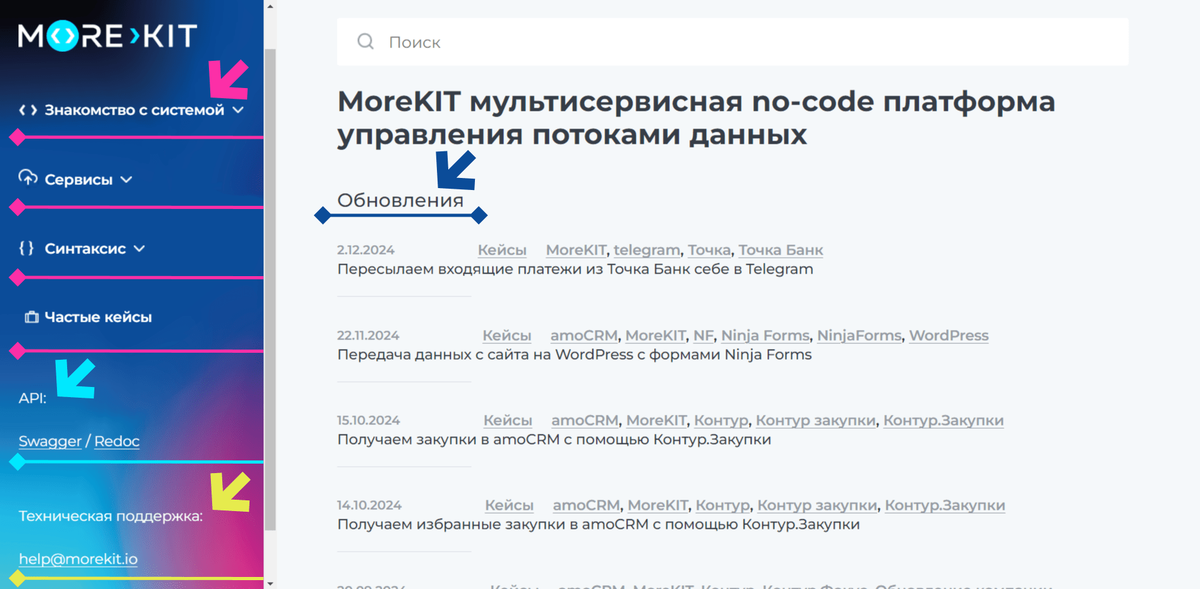Click the sidebar vertical scrollbar
1200x589 pixels.
click(270, 290)
